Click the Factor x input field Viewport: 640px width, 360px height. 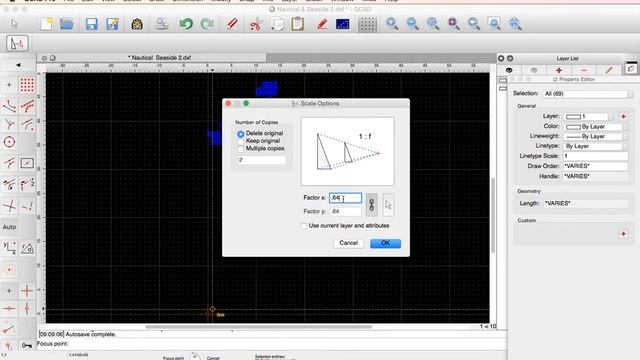345,198
